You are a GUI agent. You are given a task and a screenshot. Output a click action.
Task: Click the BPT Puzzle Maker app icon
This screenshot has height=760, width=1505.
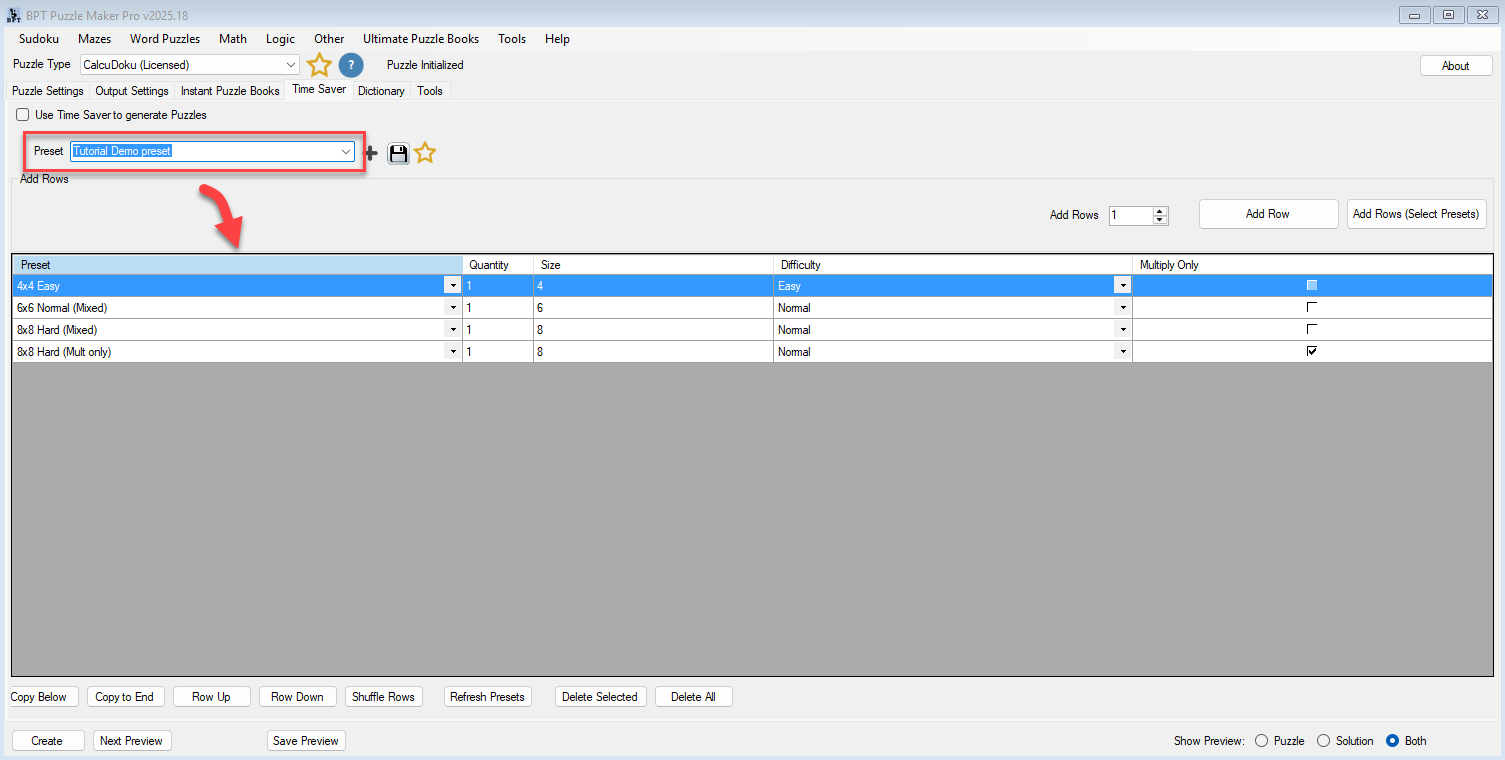point(13,15)
